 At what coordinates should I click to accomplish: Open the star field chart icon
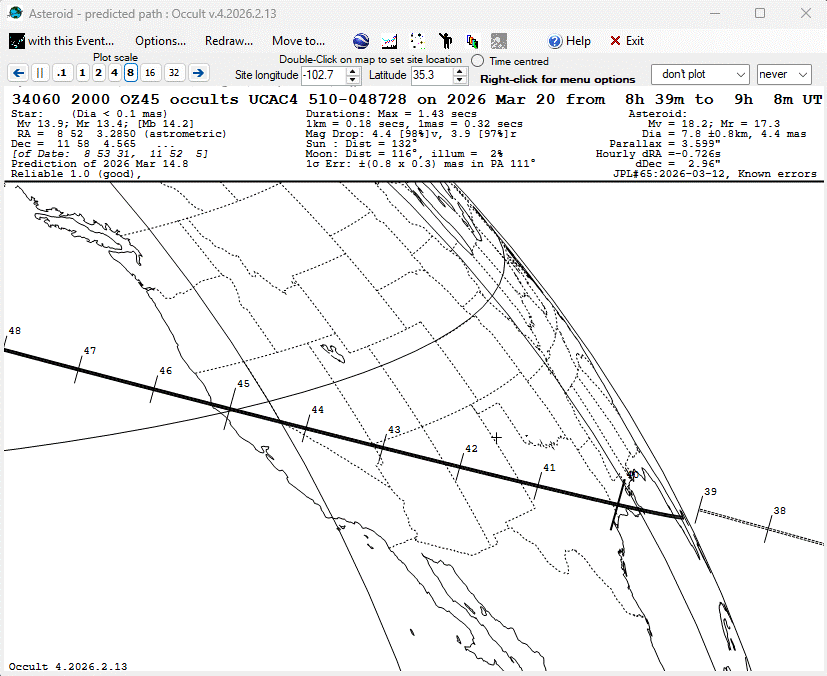coord(418,41)
